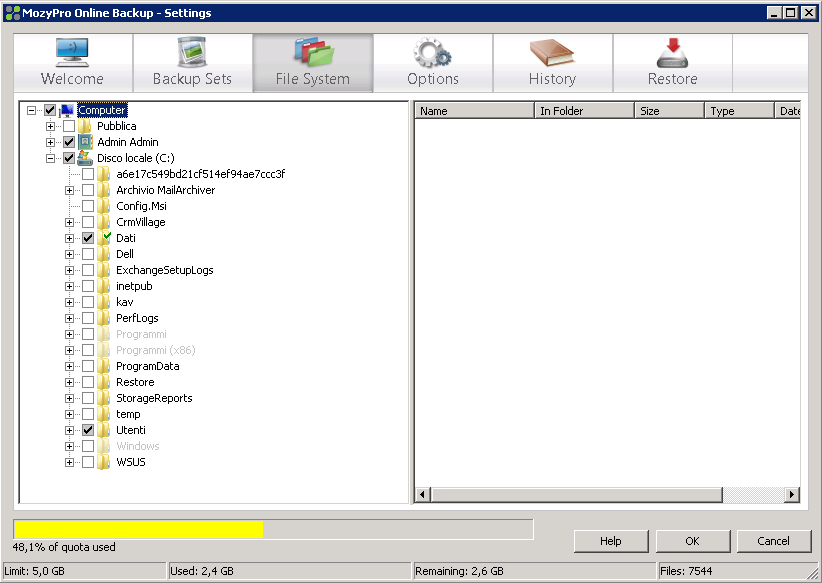Image resolution: width=822 pixels, height=583 pixels.
Task: Click the Options gears icon
Action: 432,52
